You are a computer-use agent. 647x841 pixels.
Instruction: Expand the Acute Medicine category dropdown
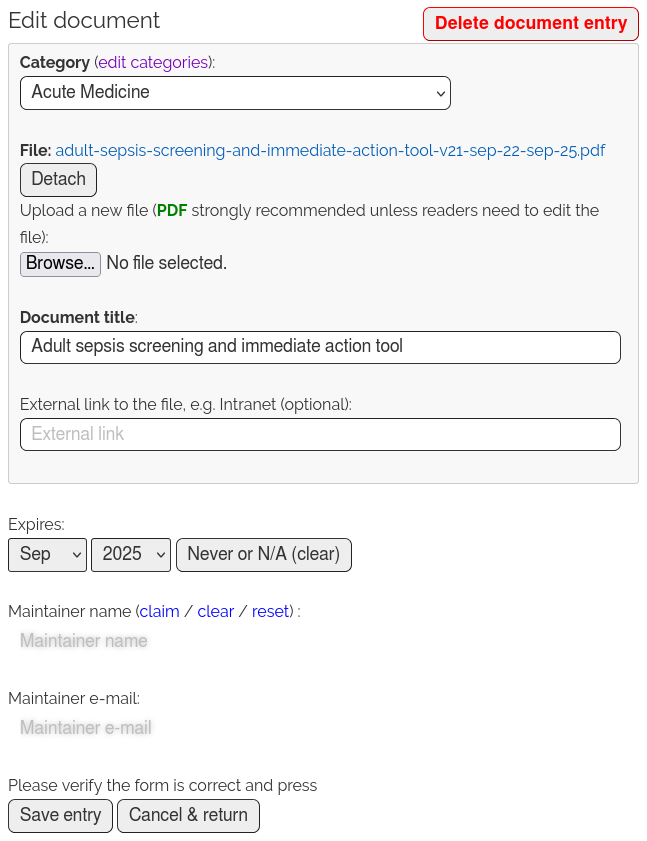[235, 93]
